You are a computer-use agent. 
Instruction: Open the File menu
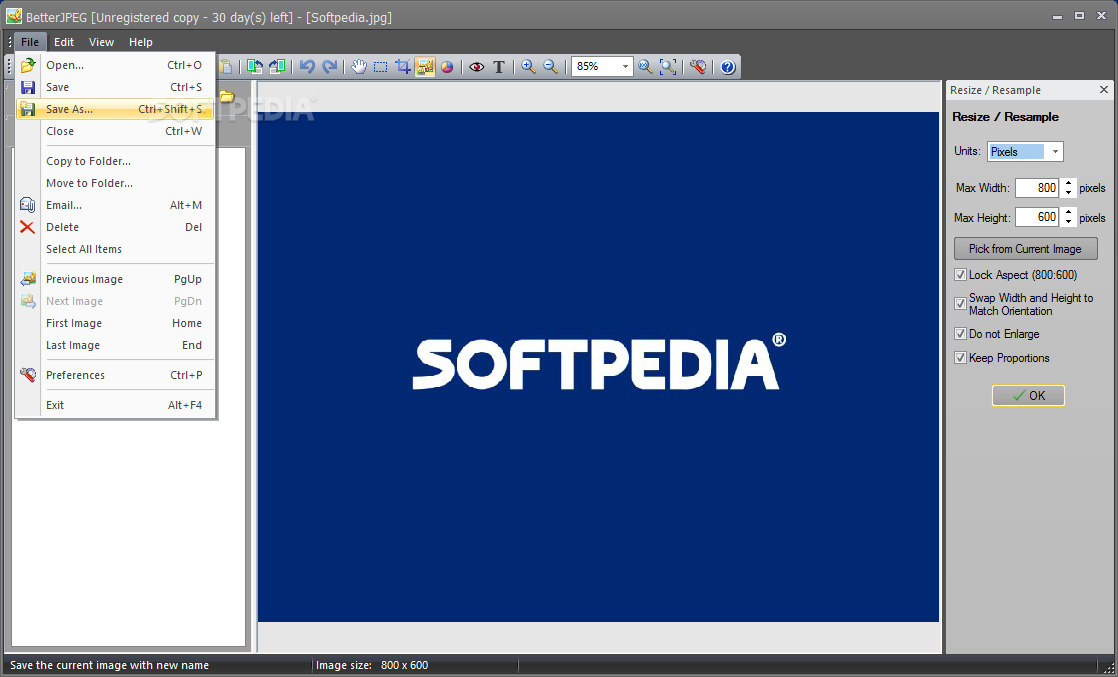pos(30,42)
